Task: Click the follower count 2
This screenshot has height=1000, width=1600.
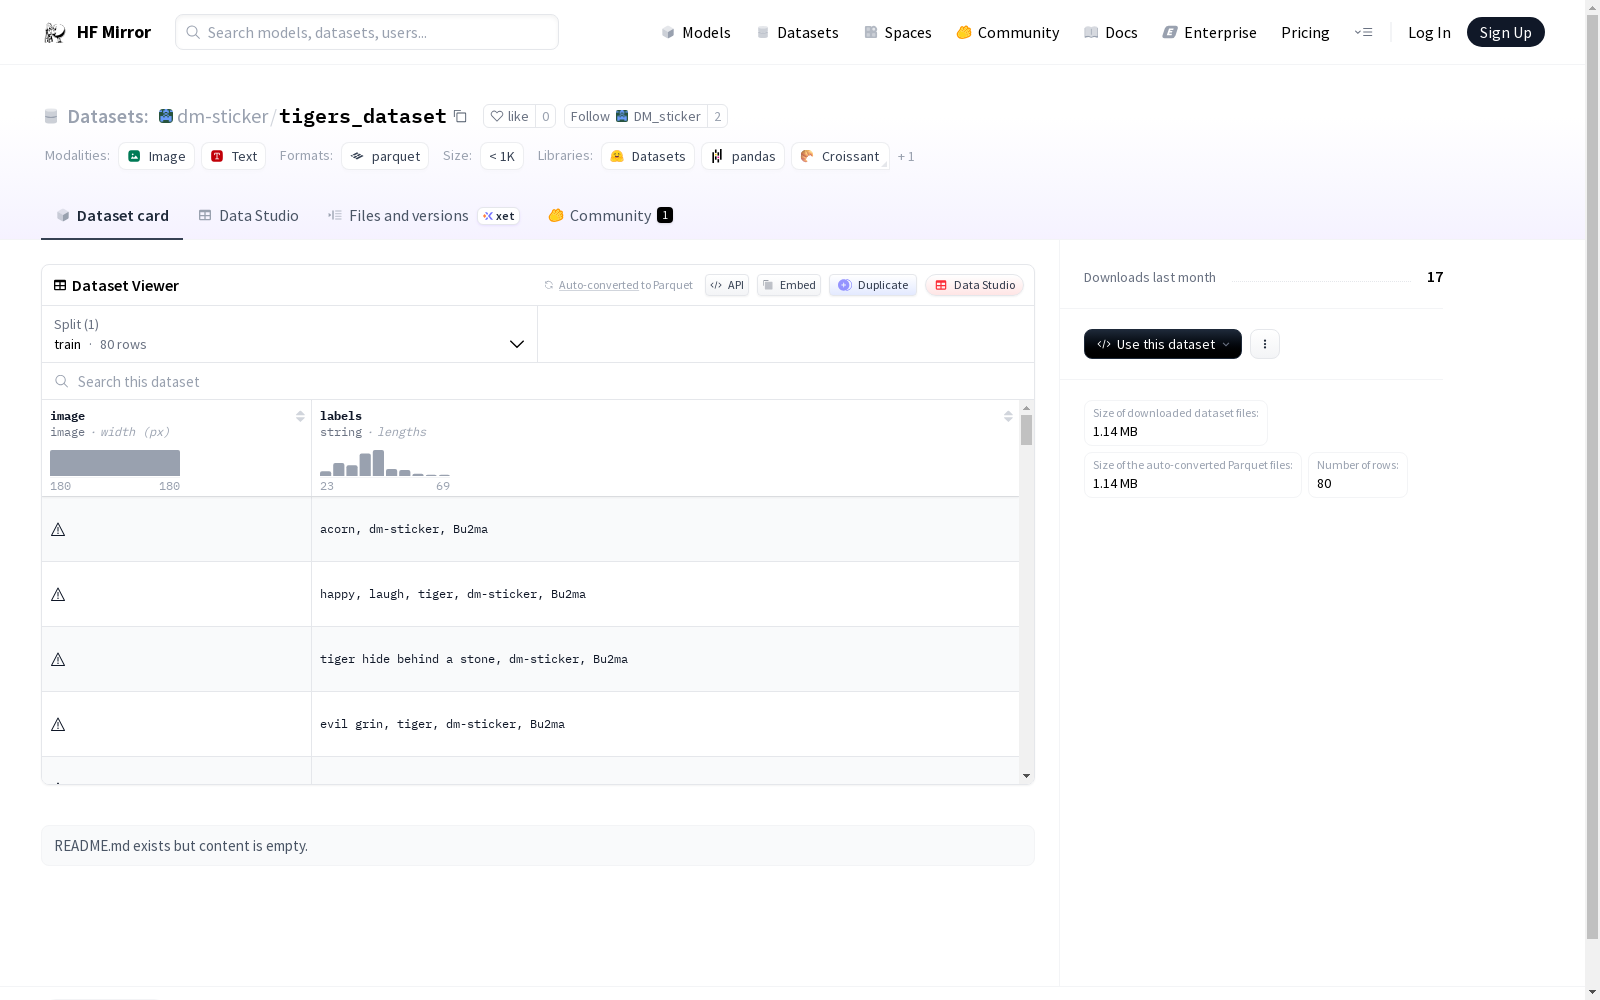Action: click(717, 116)
